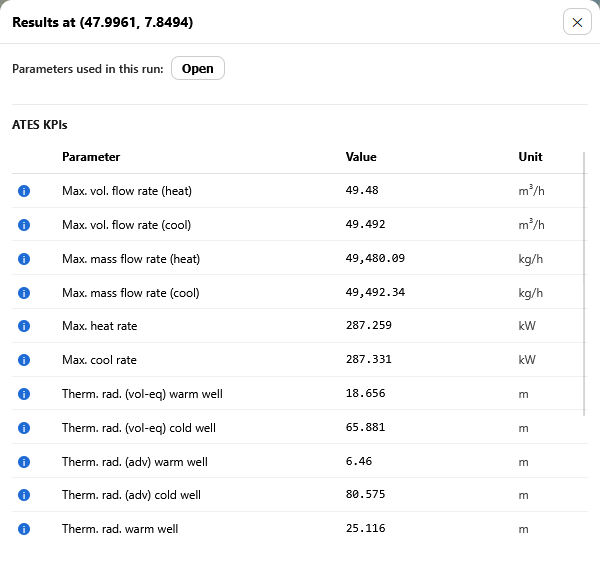The height and width of the screenshot is (561, 600).
Task: Click the value 25.116
Action: [x=365, y=528]
